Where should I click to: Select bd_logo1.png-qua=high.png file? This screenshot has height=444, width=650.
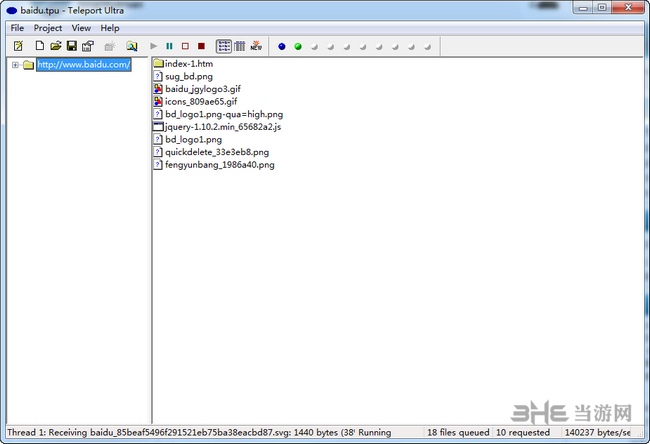[x=224, y=114]
